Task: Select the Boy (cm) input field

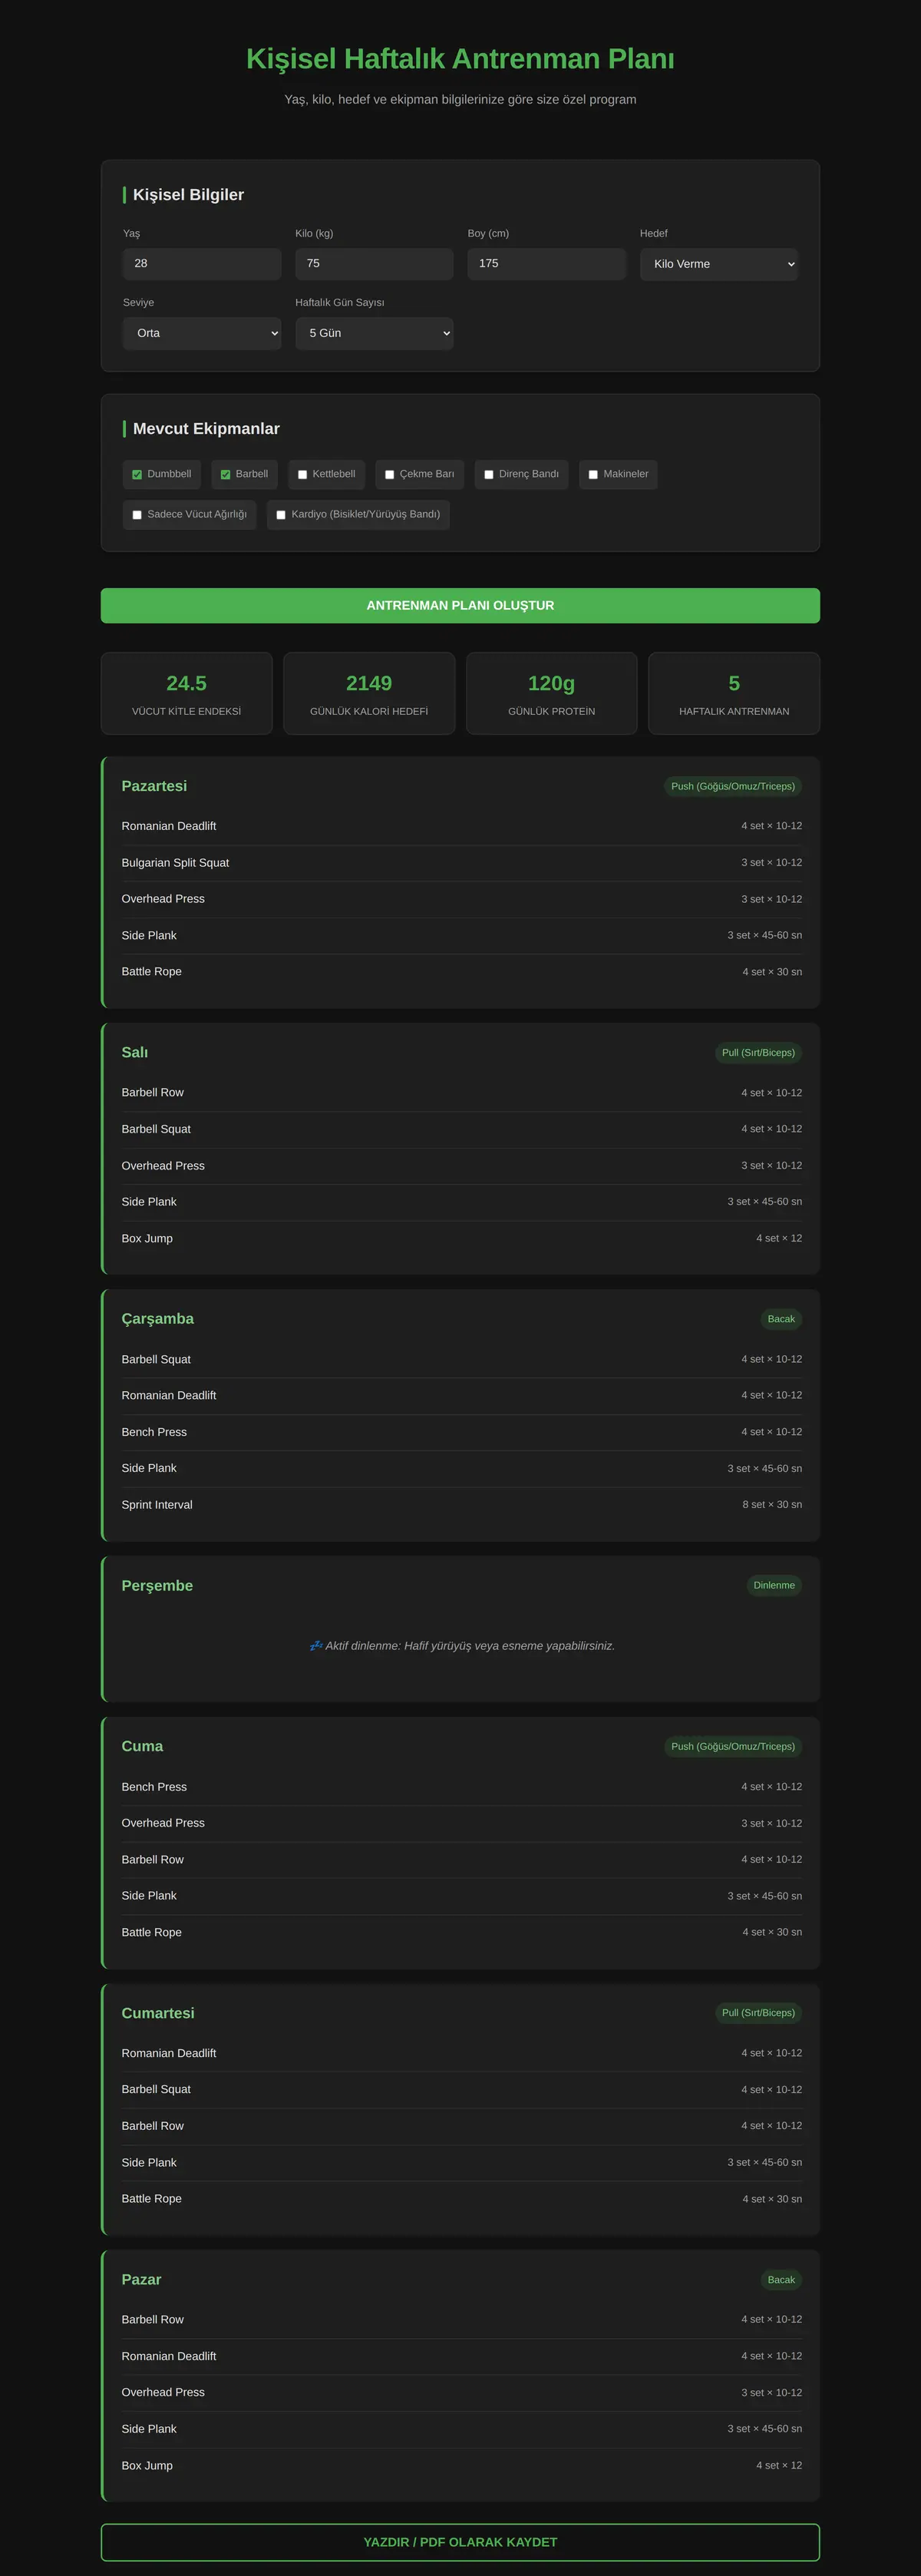Action: (547, 264)
